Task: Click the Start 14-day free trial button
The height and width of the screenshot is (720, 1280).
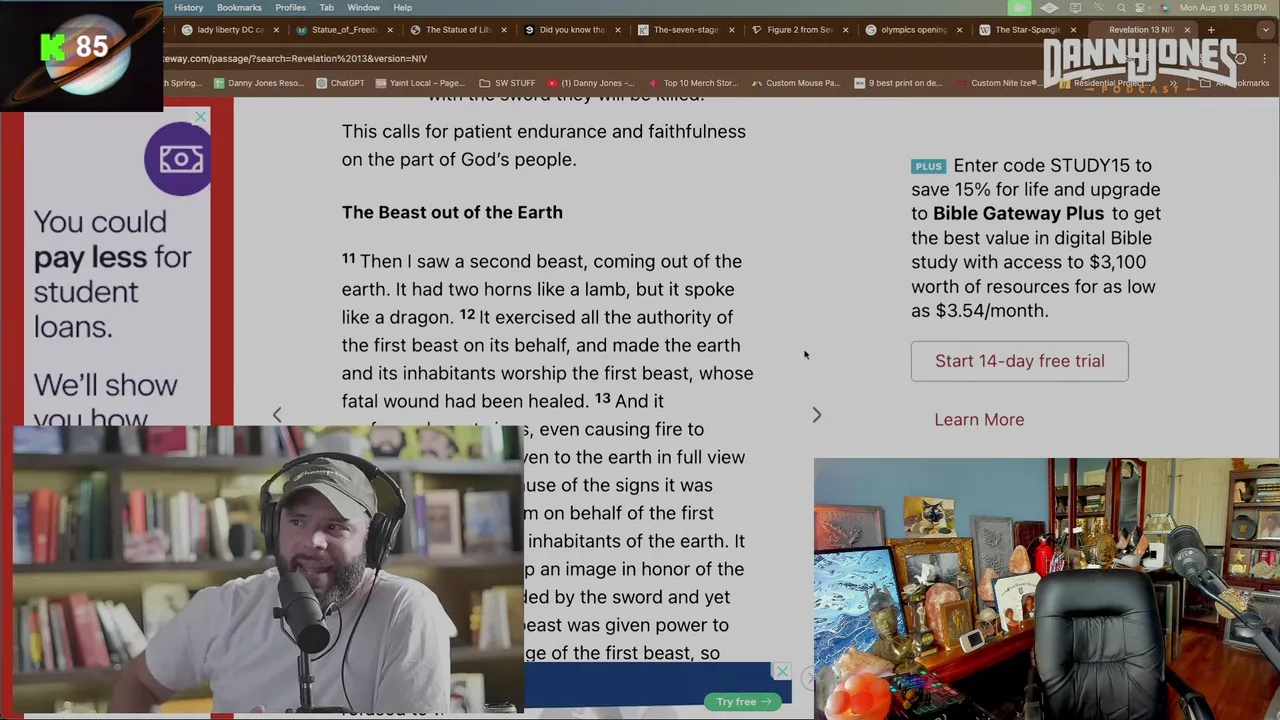Action: (x=1019, y=361)
